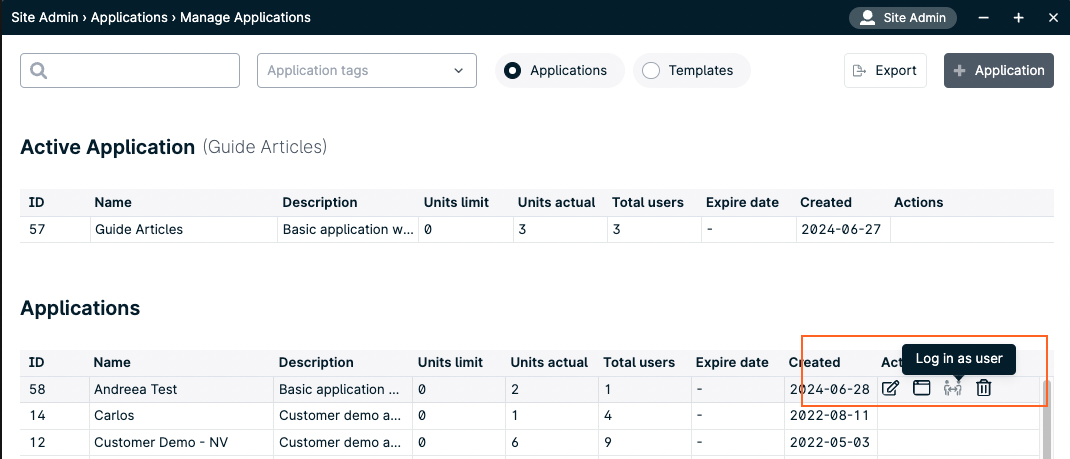Click the applications table scrollbar

click(x=1047, y=417)
